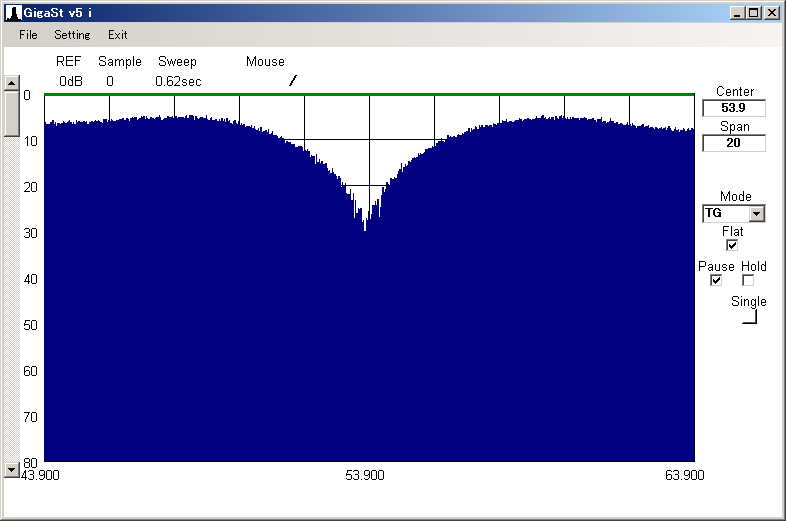Maximize the GigaSt window
The image size is (786, 521).
[754, 13]
